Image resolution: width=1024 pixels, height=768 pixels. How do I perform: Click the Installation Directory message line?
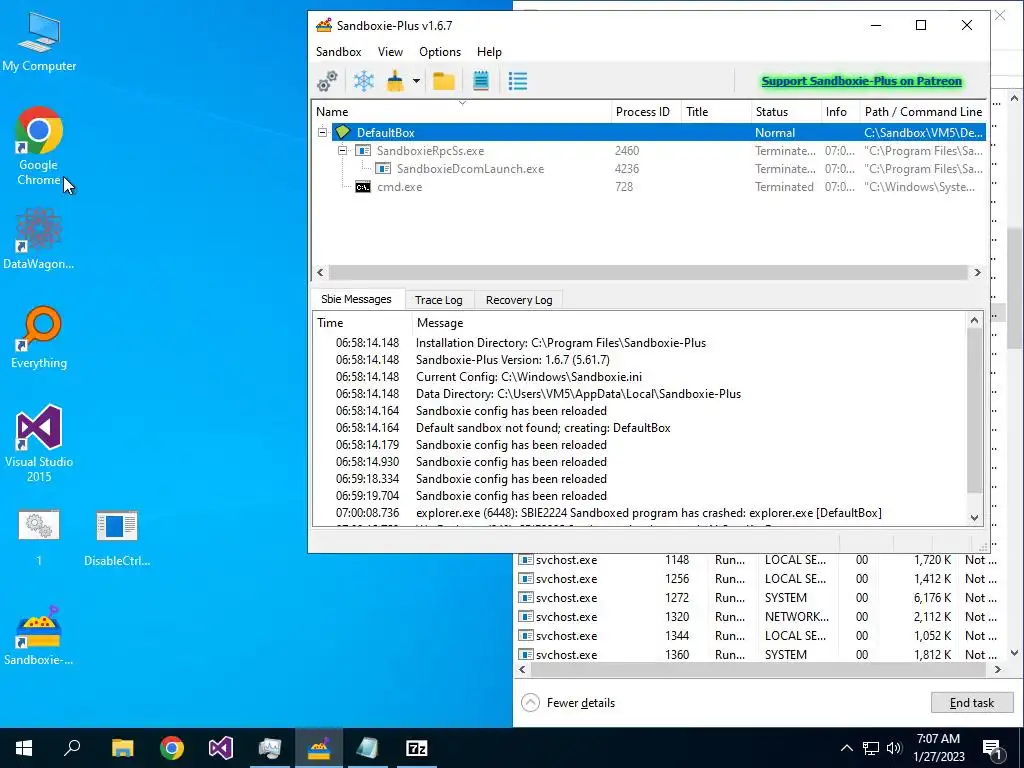click(x=639, y=343)
